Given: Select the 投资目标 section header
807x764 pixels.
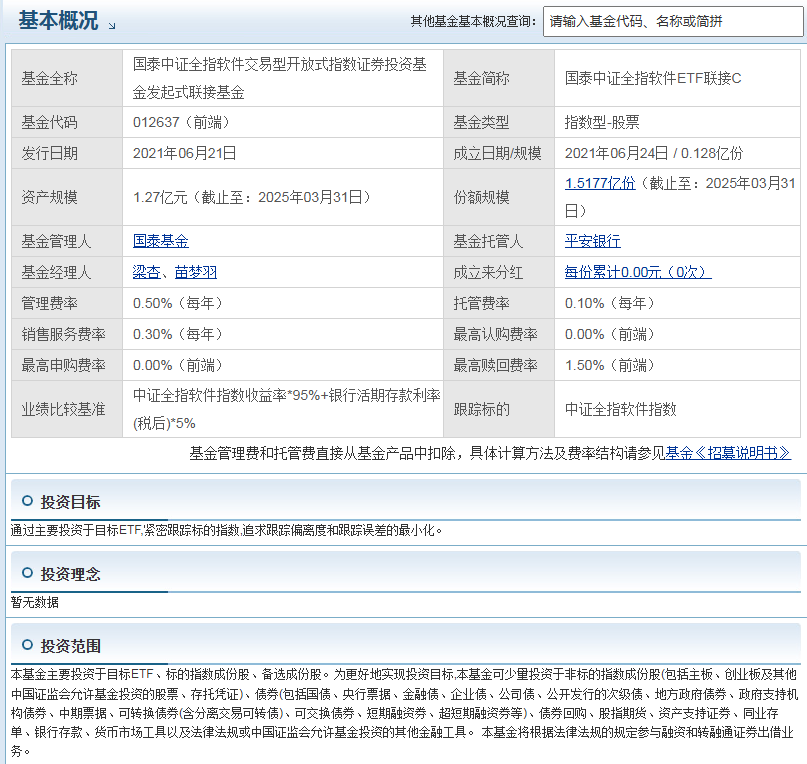Looking at the screenshot, I should 70,502.
